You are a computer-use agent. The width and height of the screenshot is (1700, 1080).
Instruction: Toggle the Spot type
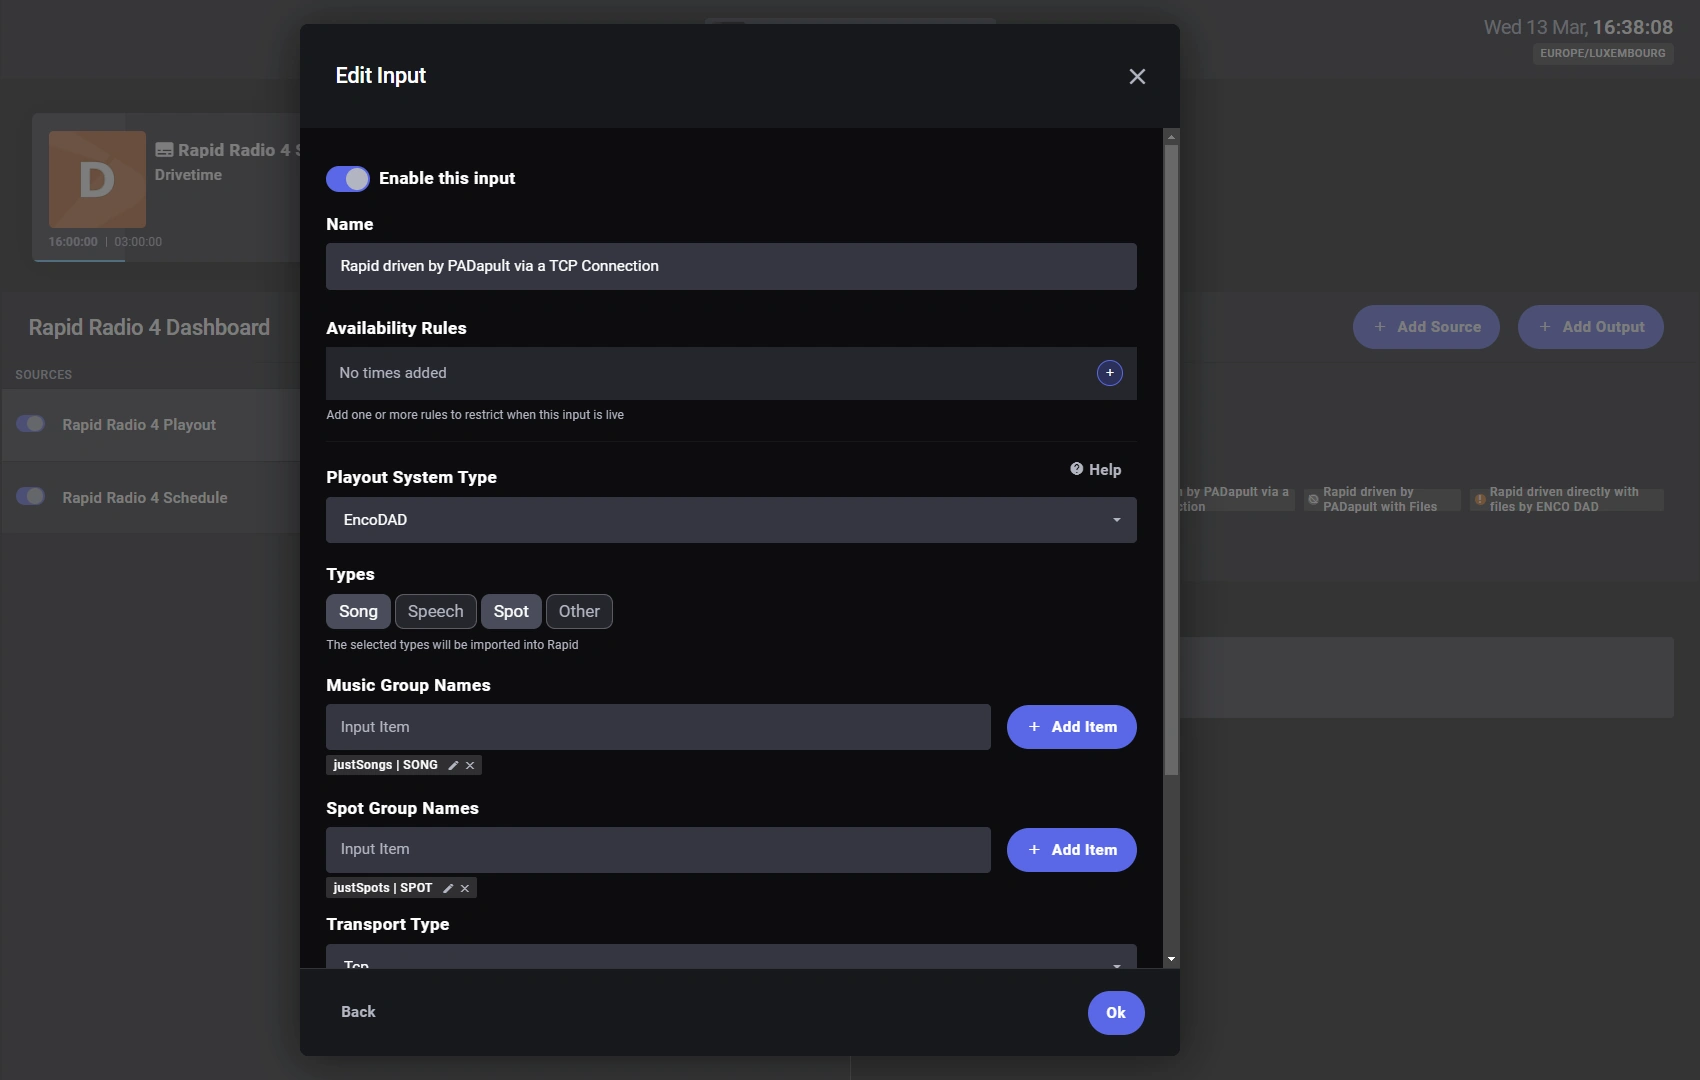[x=511, y=611]
